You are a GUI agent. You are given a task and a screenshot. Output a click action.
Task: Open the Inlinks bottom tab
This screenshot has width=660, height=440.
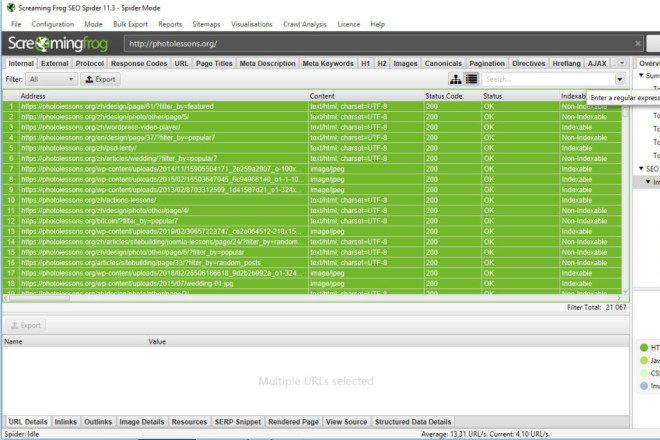(x=66, y=421)
